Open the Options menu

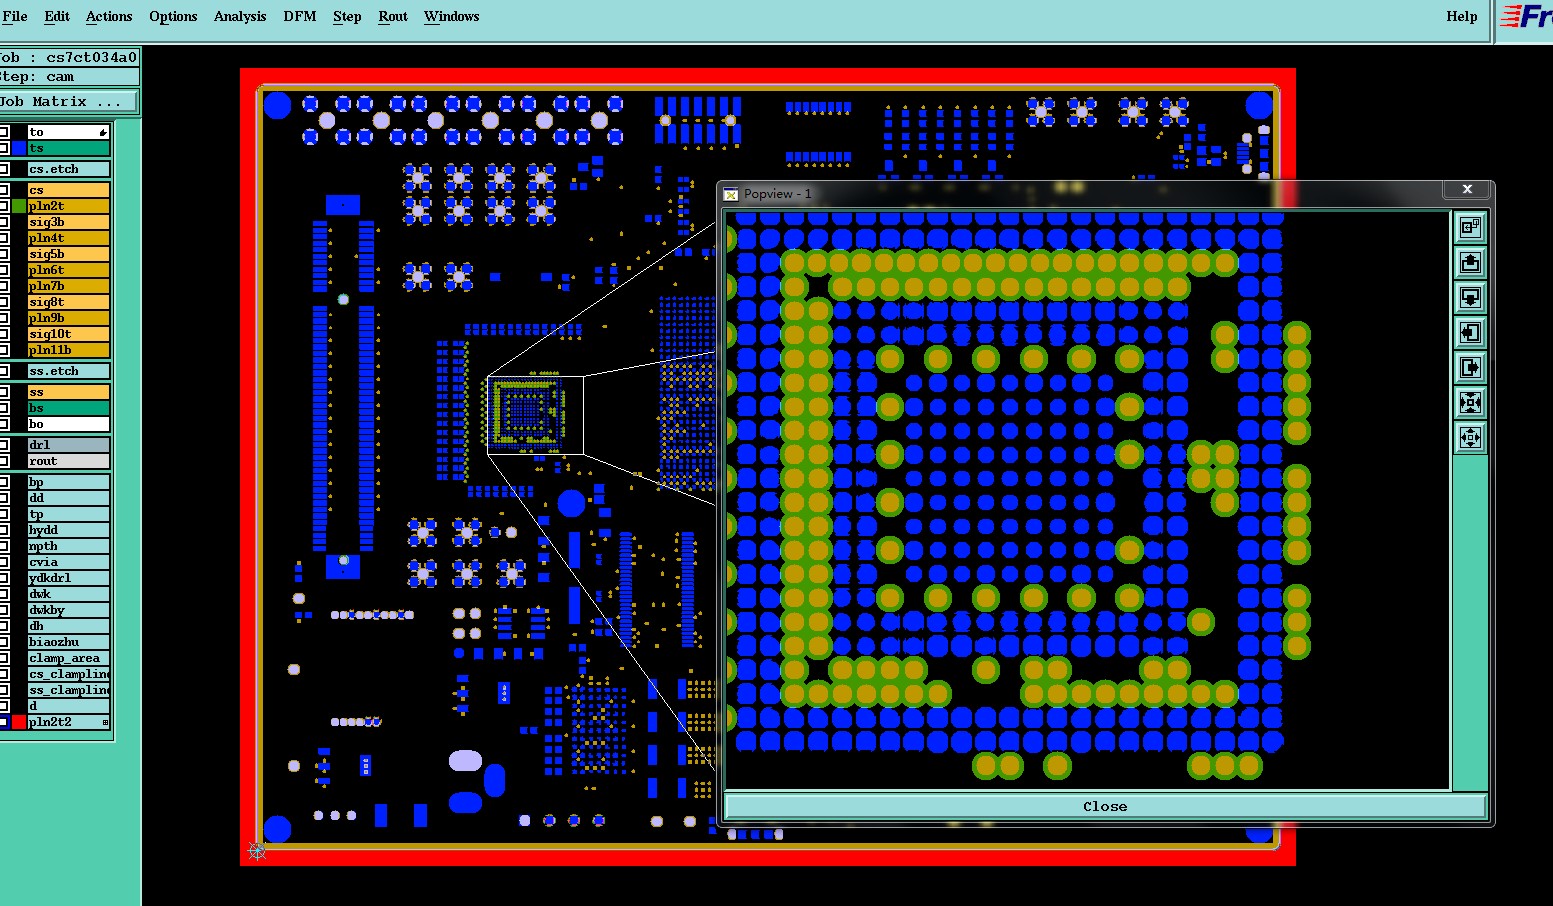173,16
